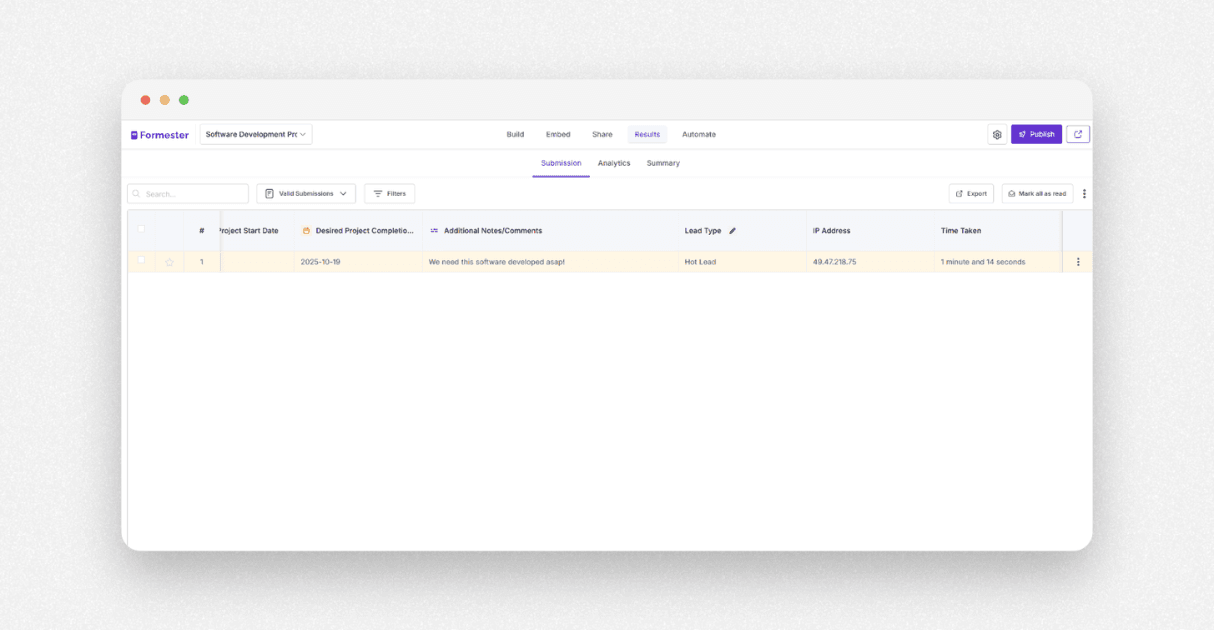The height and width of the screenshot is (630, 1214).
Task: Switch to the Embed tab
Action: pyautogui.click(x=558, y=134)
